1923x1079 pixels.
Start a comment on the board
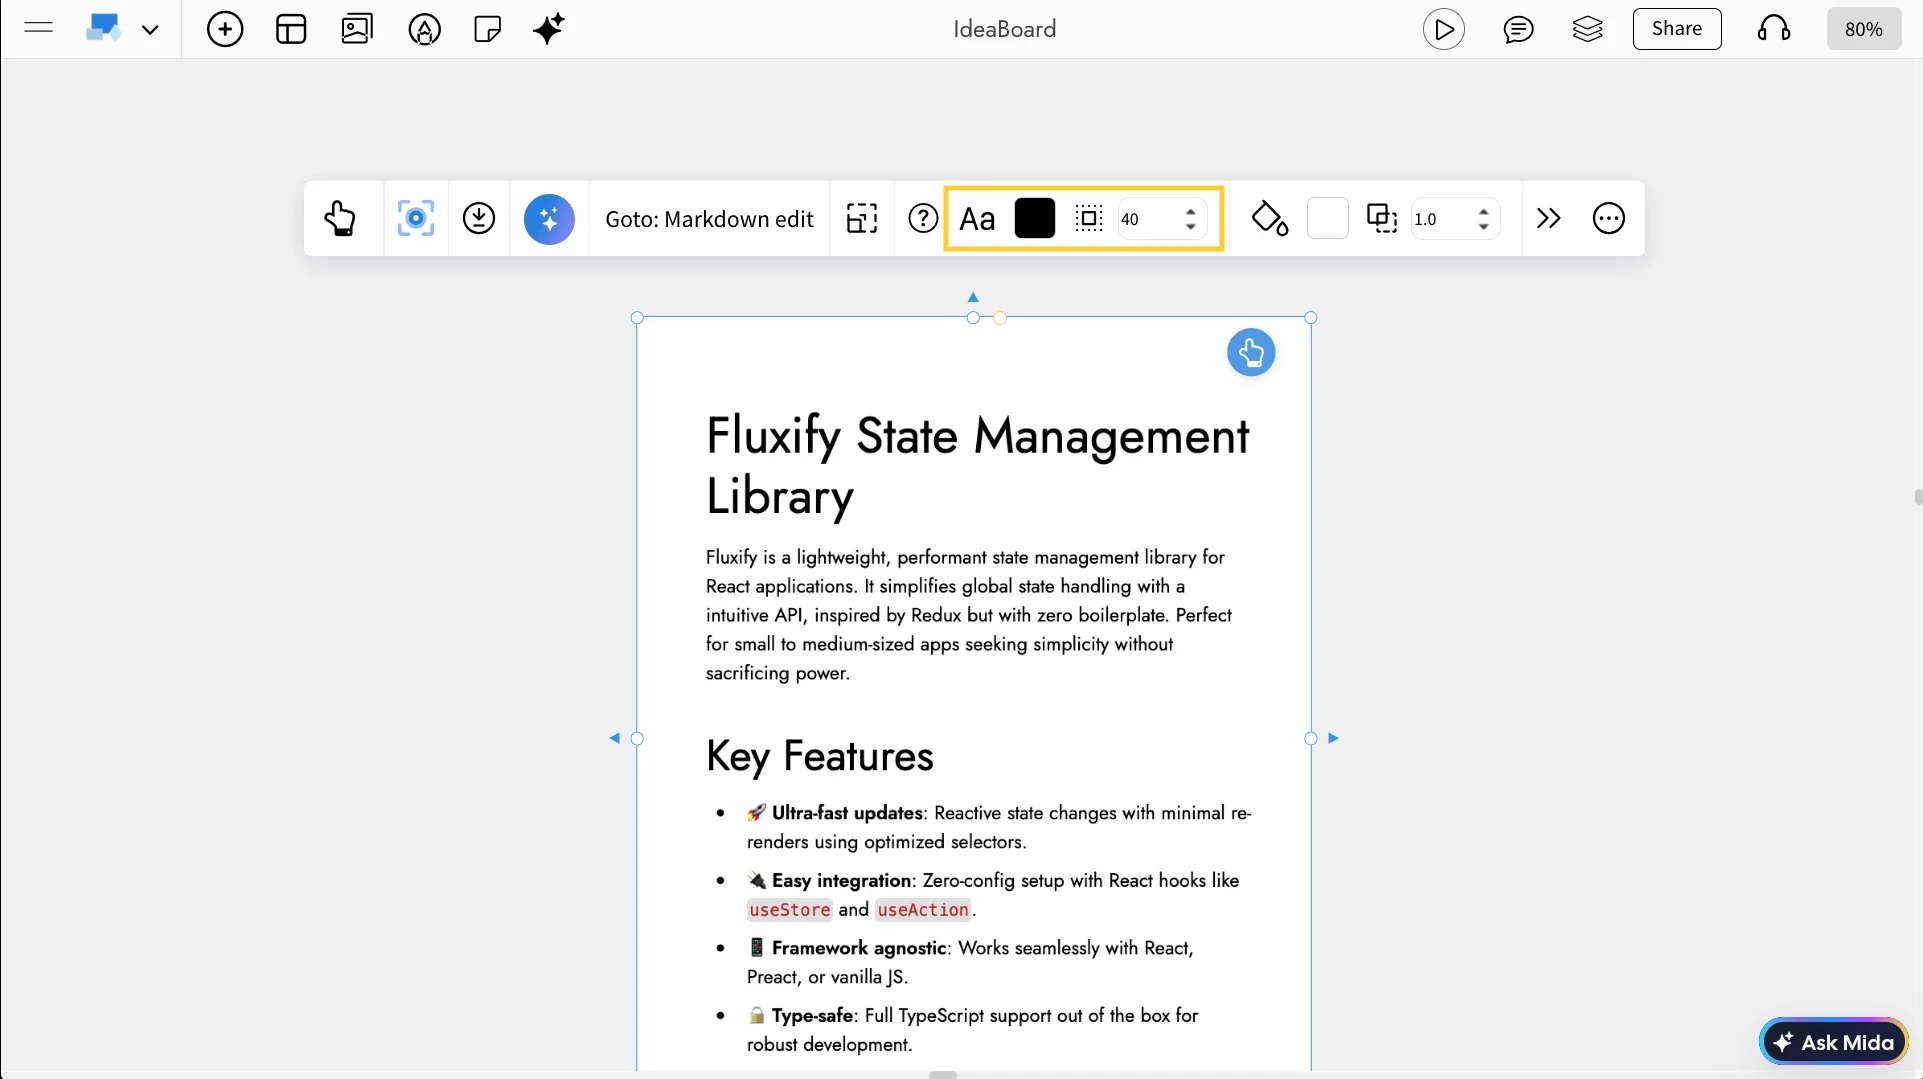tap(1519, 29)
